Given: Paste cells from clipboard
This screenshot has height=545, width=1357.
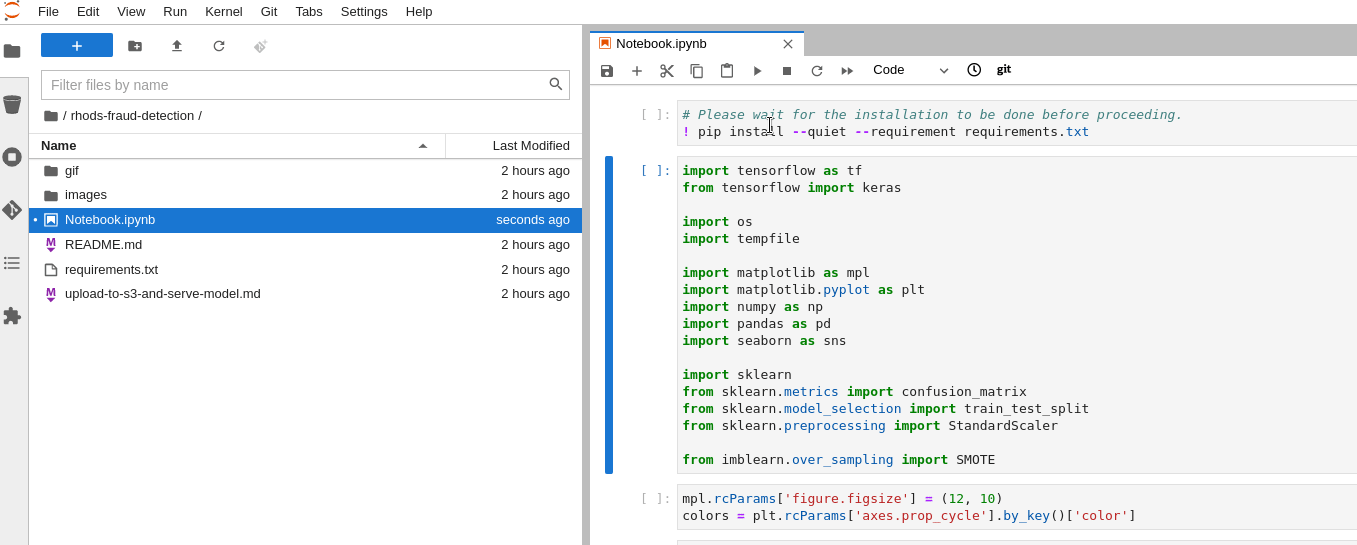Looking at the screenshot, I should (727, 71).
